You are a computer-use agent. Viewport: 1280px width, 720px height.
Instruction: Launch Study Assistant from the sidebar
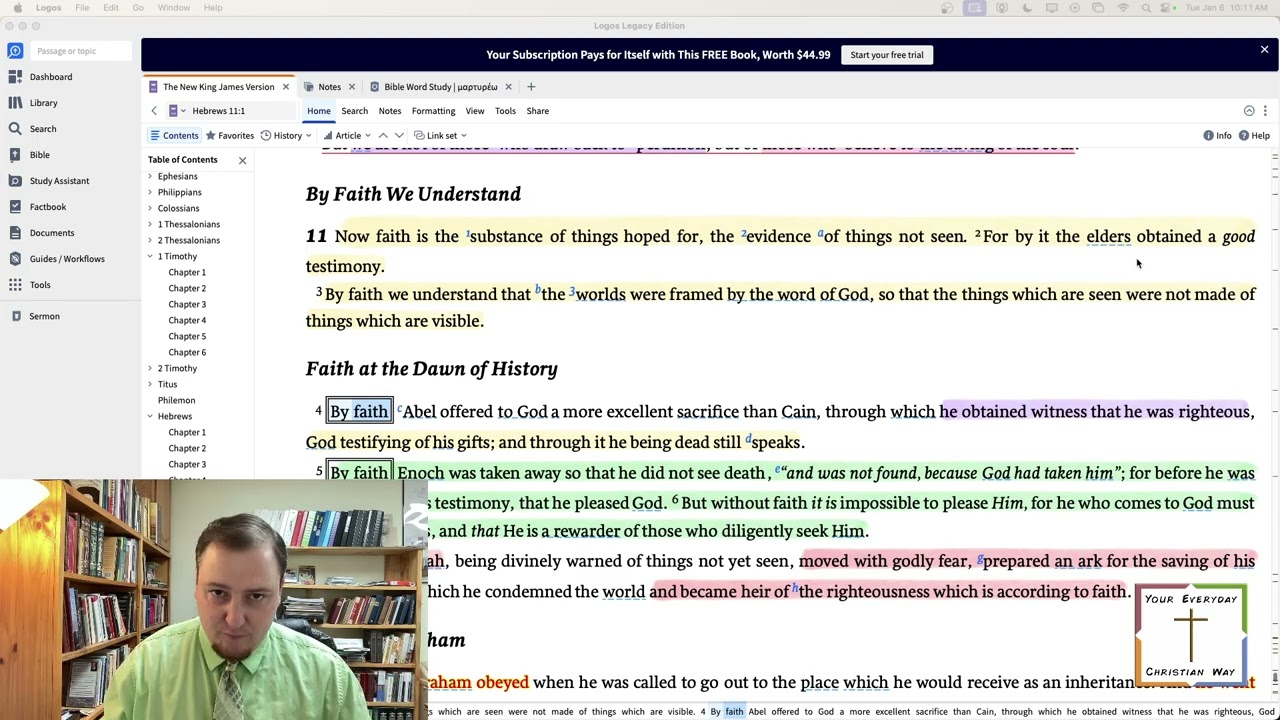pyautogui.click(x=15, y=181)
